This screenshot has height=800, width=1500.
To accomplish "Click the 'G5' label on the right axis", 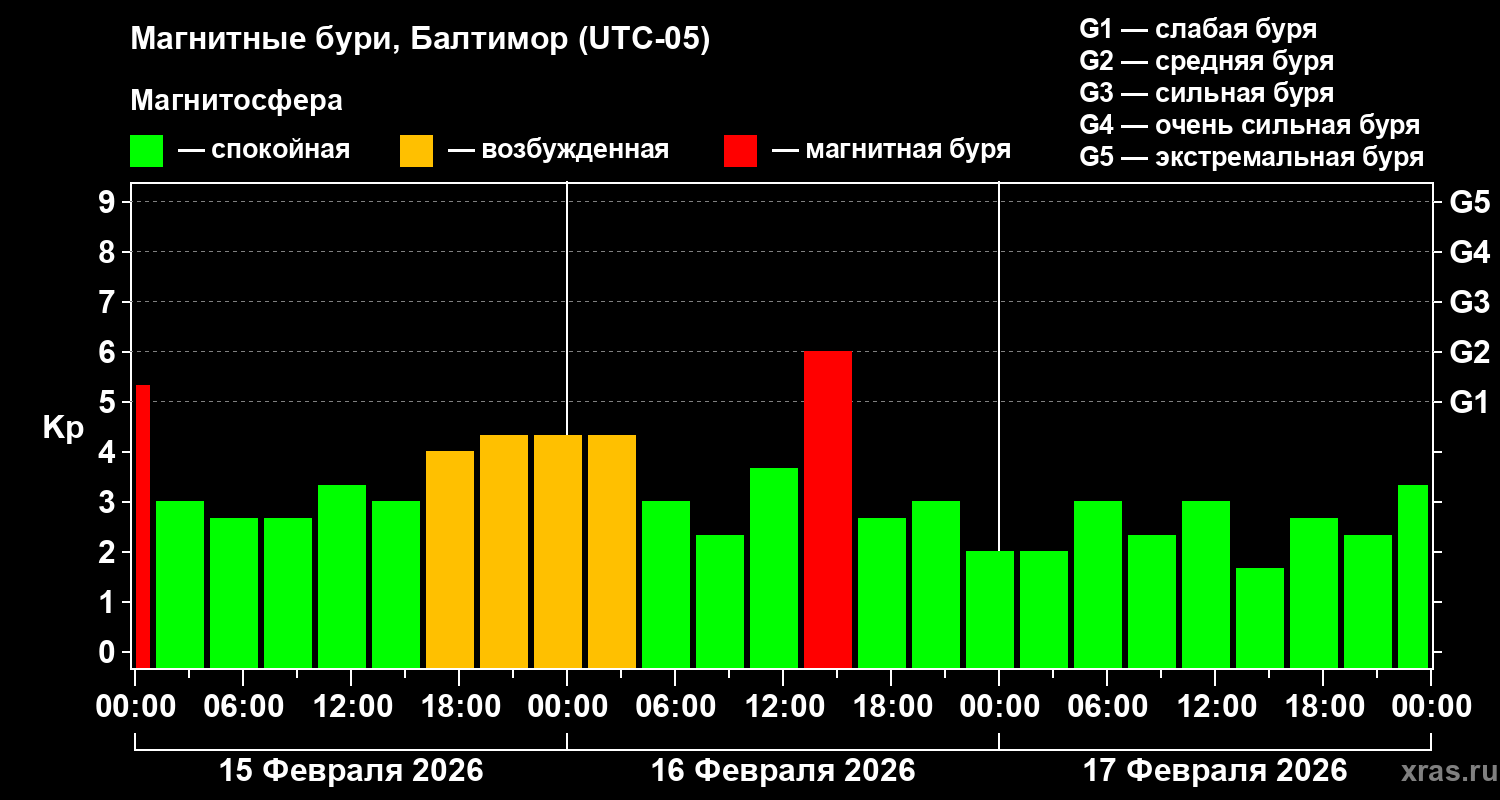I will point(1469,202).
